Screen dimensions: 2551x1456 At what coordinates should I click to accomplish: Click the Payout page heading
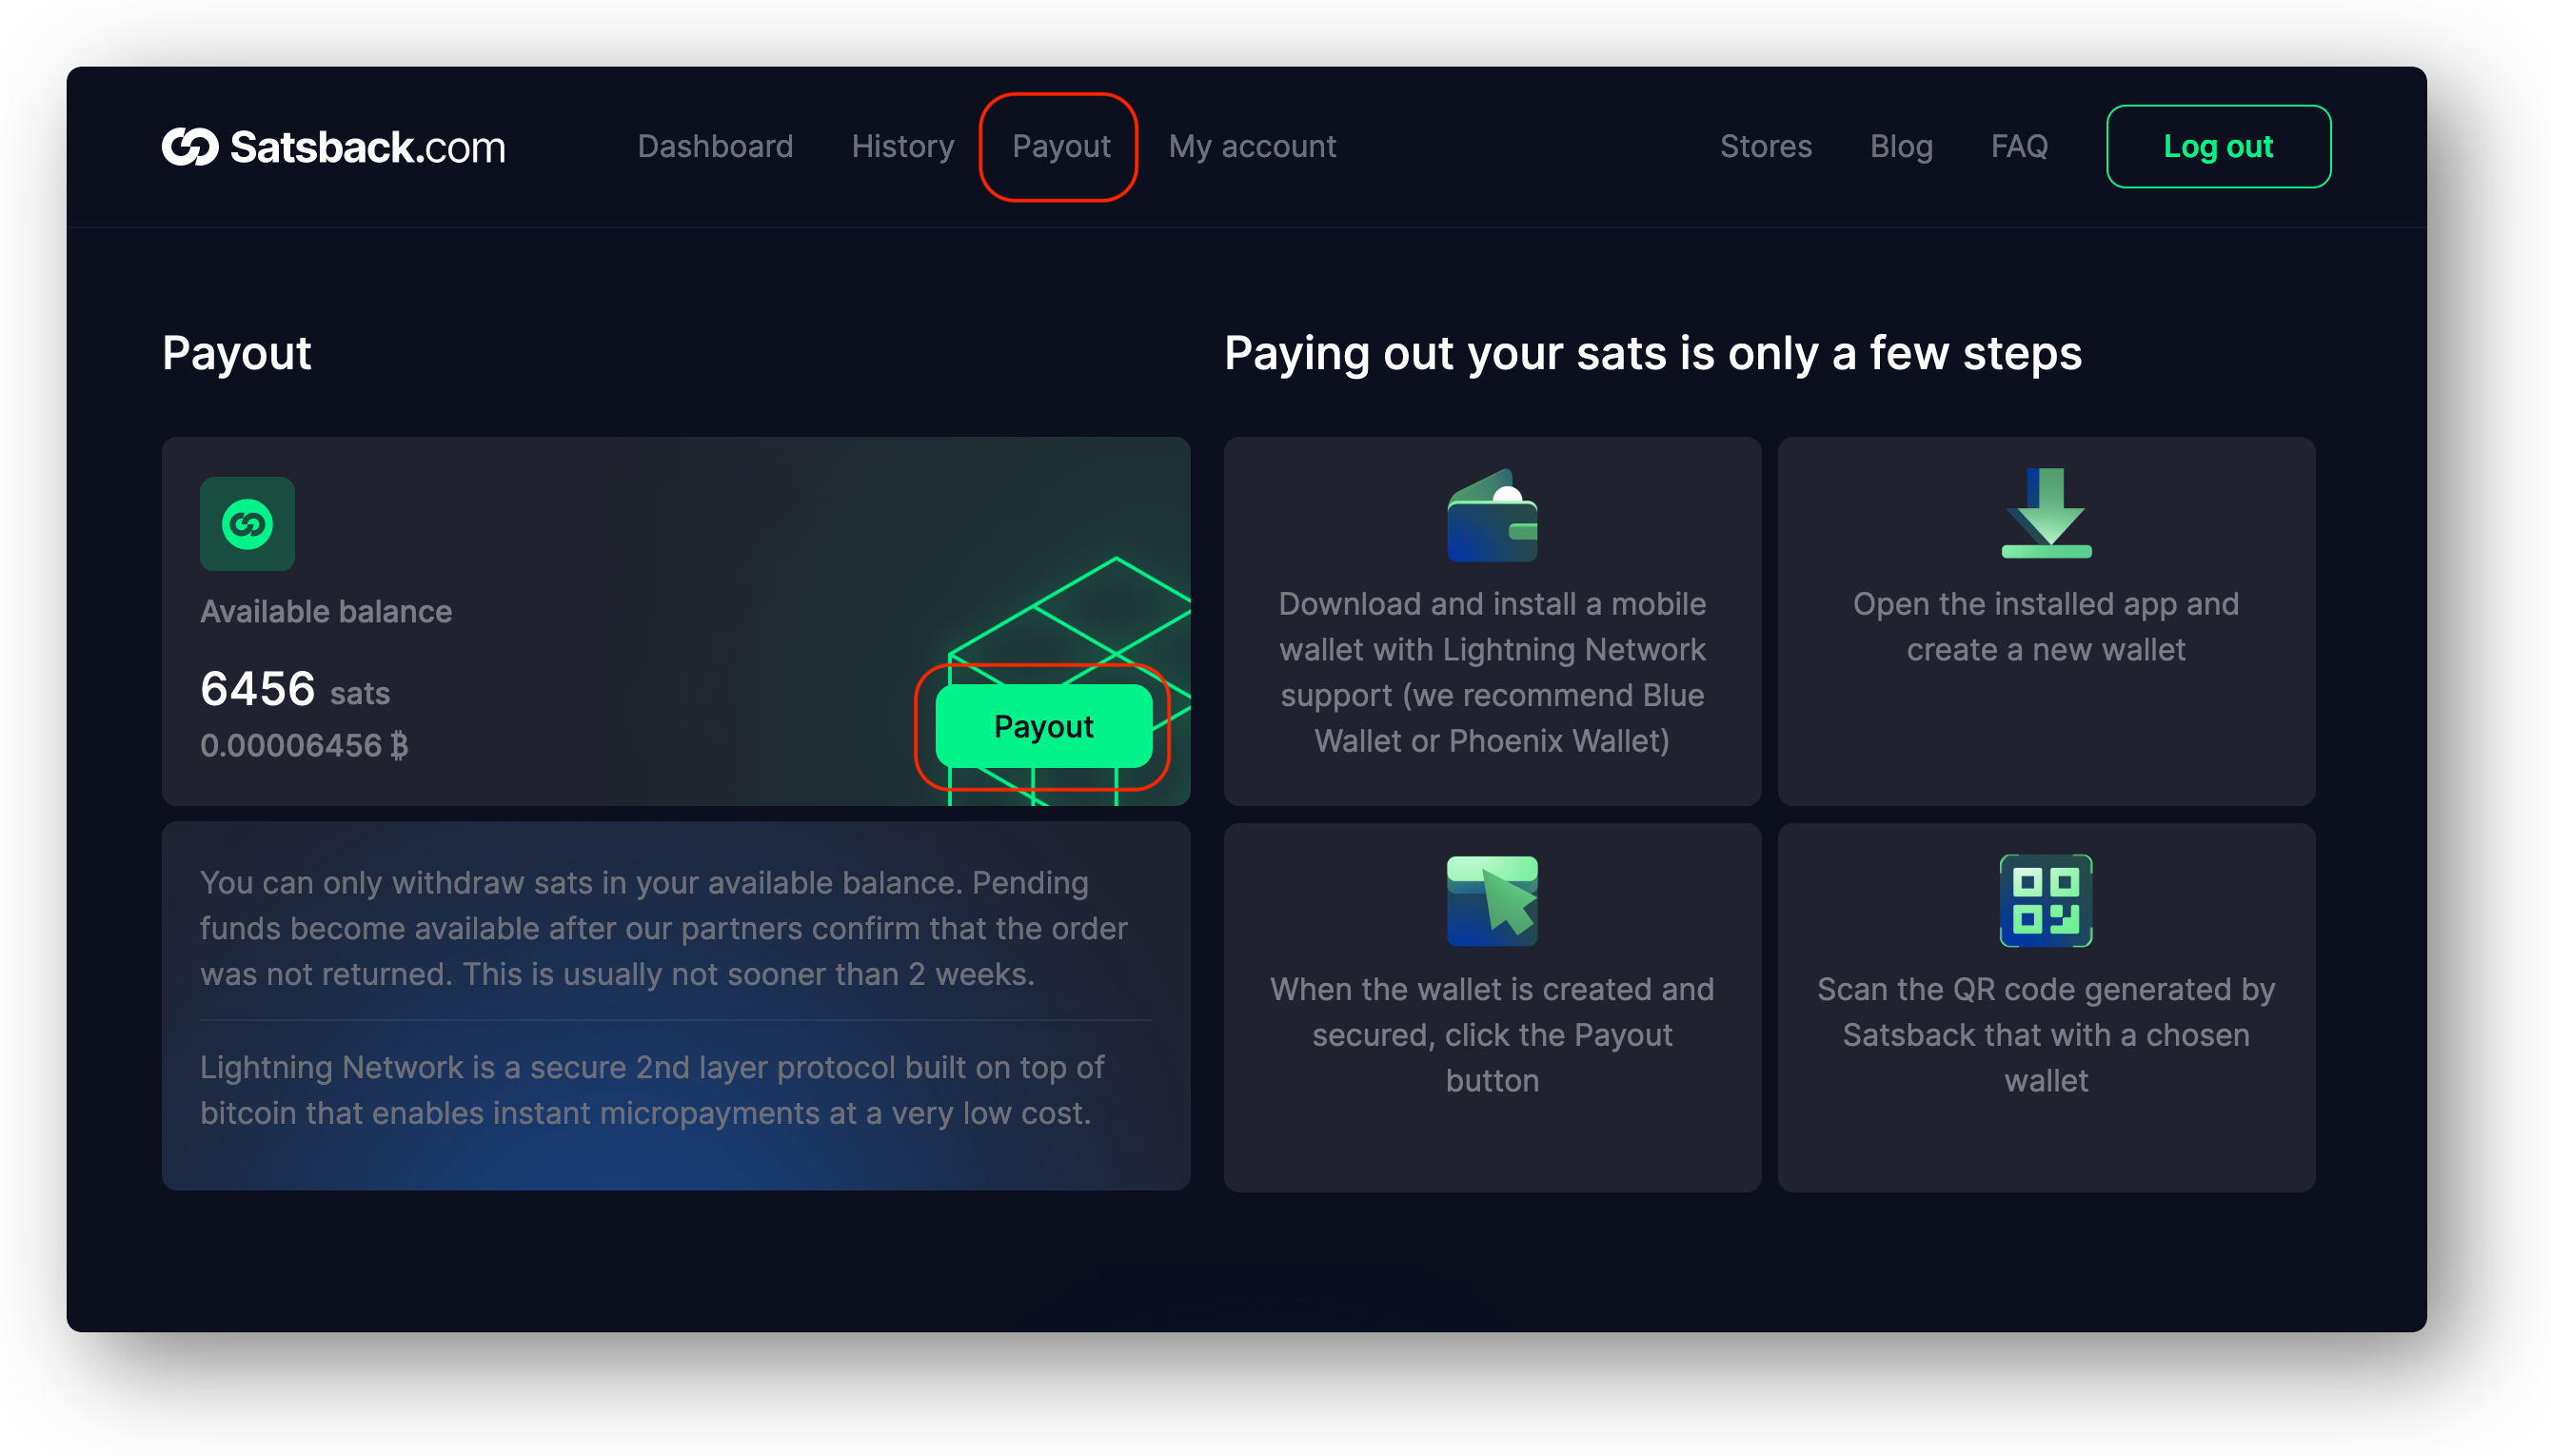[x=237, y=353]
